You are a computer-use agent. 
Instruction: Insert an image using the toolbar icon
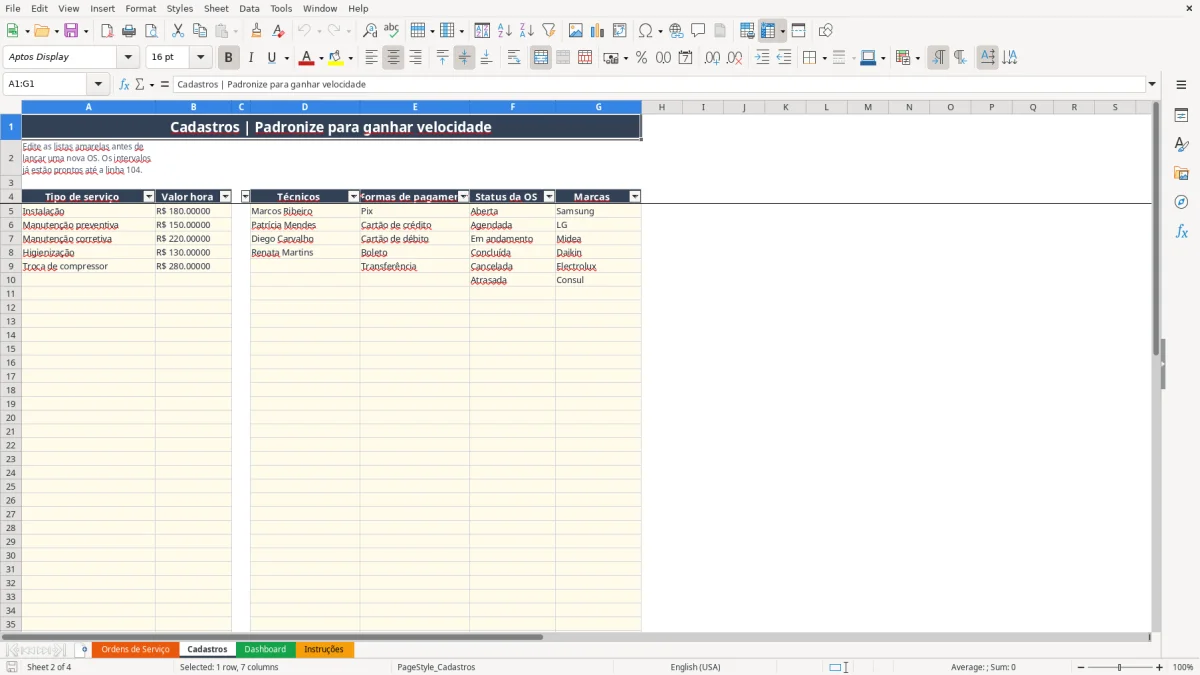click(576, 31)
